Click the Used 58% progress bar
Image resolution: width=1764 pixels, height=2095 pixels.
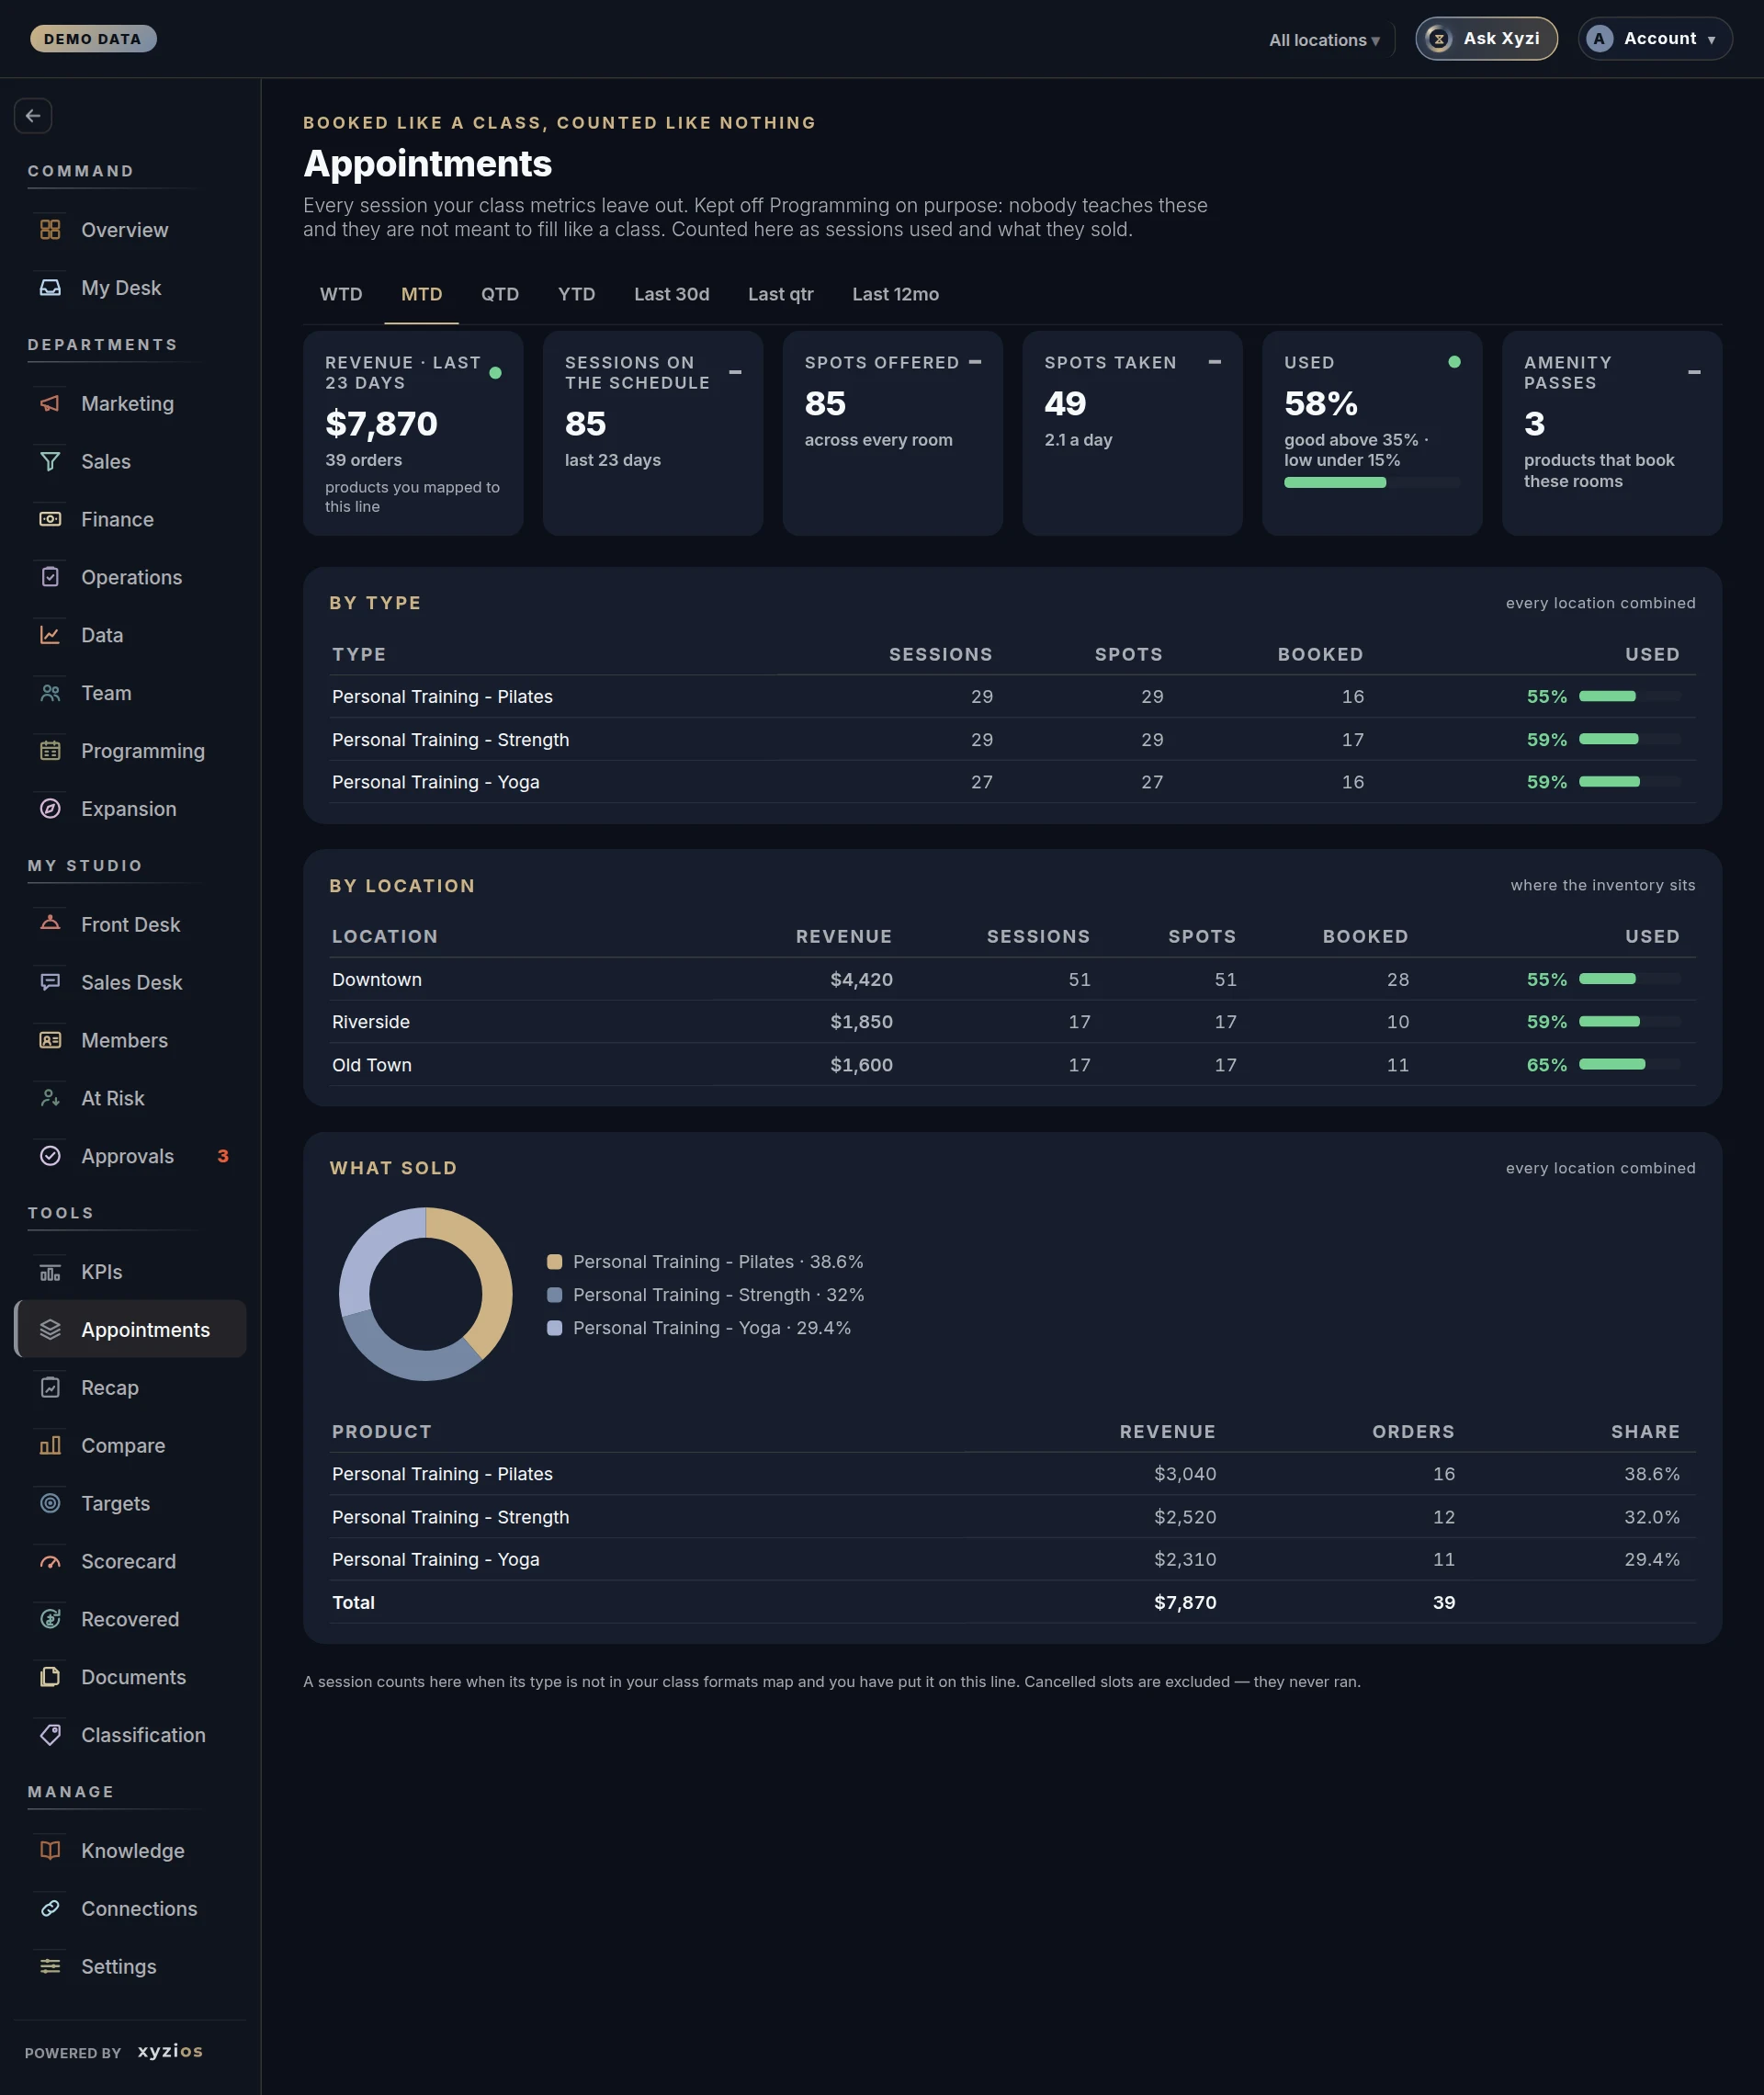coord(1372,484)
